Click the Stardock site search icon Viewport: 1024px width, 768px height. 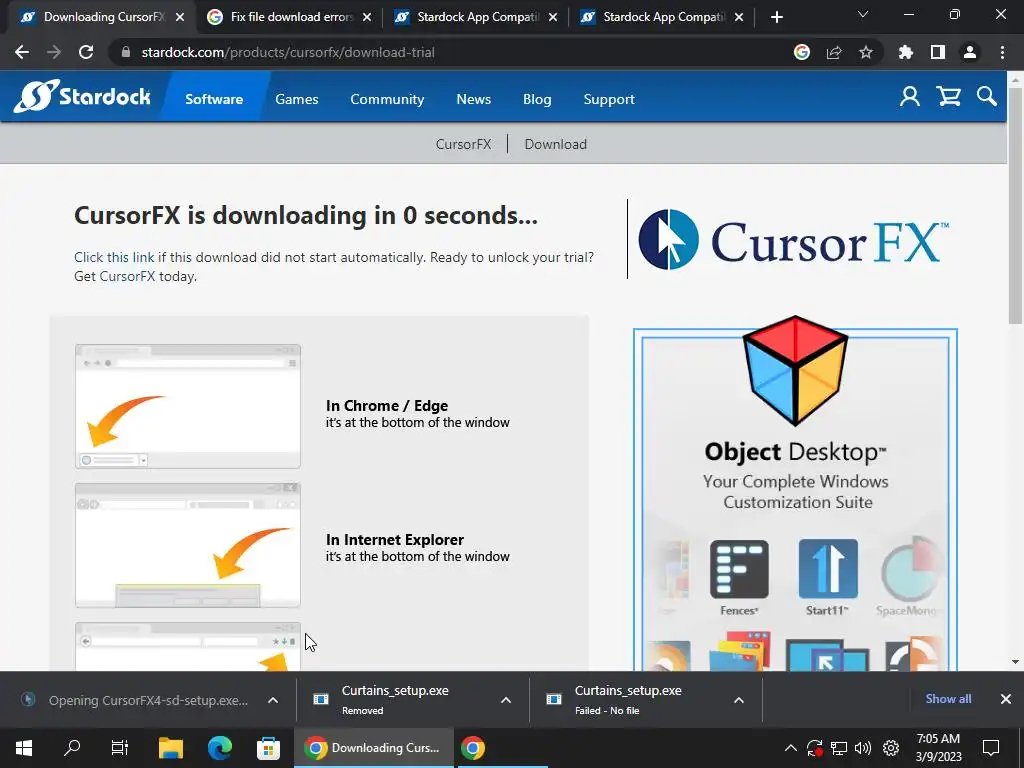987,97
